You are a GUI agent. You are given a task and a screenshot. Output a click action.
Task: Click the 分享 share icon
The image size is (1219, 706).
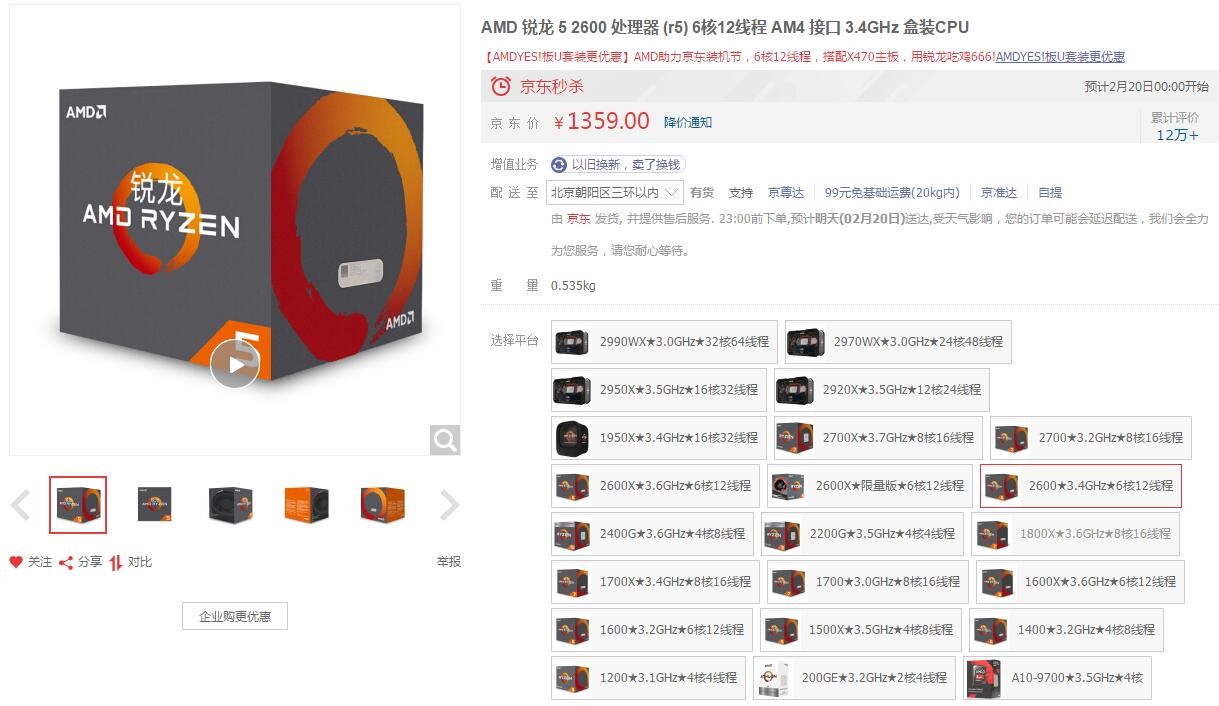point(66,562)
